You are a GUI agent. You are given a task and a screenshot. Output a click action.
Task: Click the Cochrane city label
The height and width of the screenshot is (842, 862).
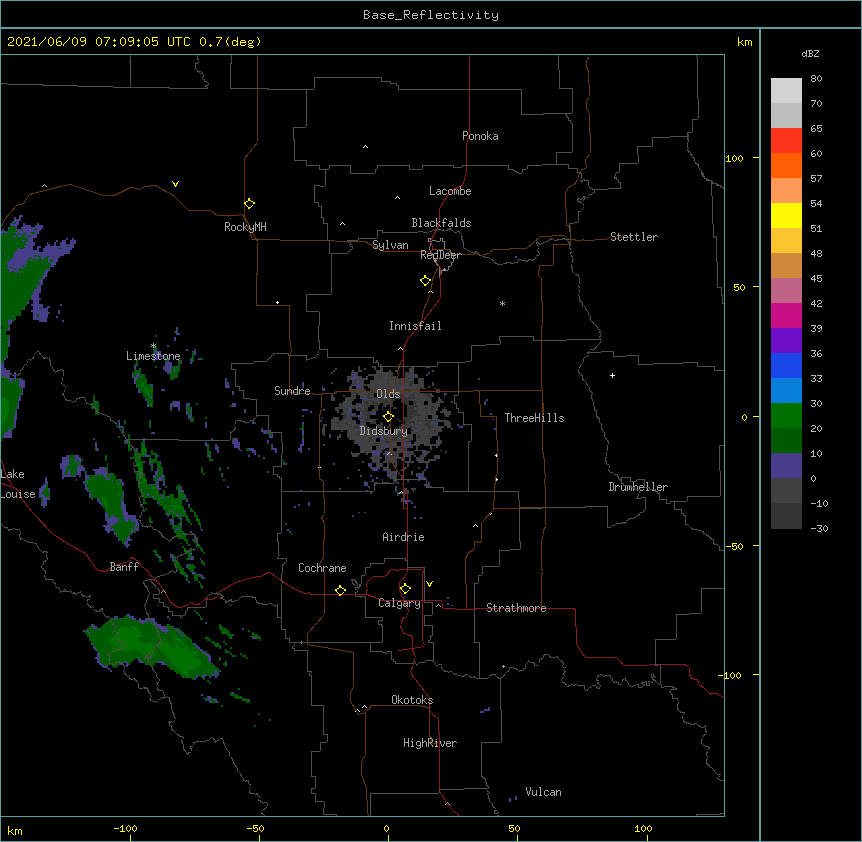(322, 568)
